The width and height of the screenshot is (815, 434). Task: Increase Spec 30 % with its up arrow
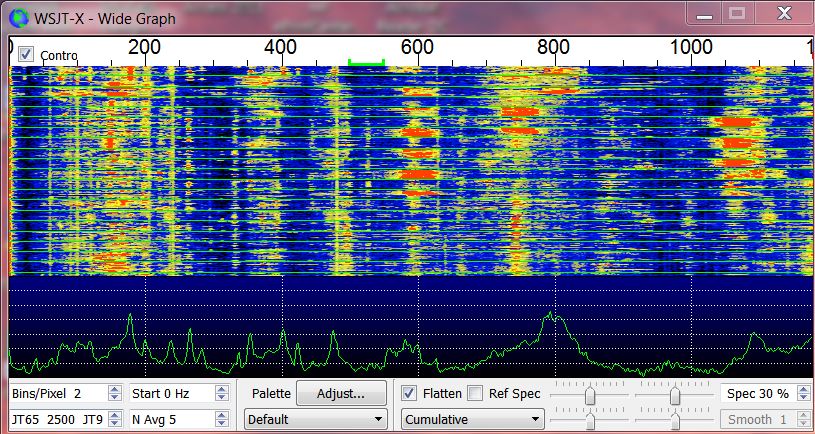pyautogui.click(x=805, y=389)
